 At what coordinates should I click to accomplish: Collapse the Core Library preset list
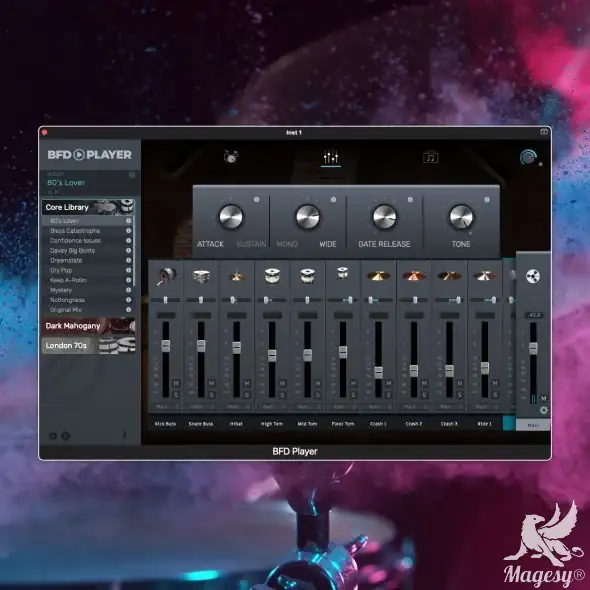[88, 207]
